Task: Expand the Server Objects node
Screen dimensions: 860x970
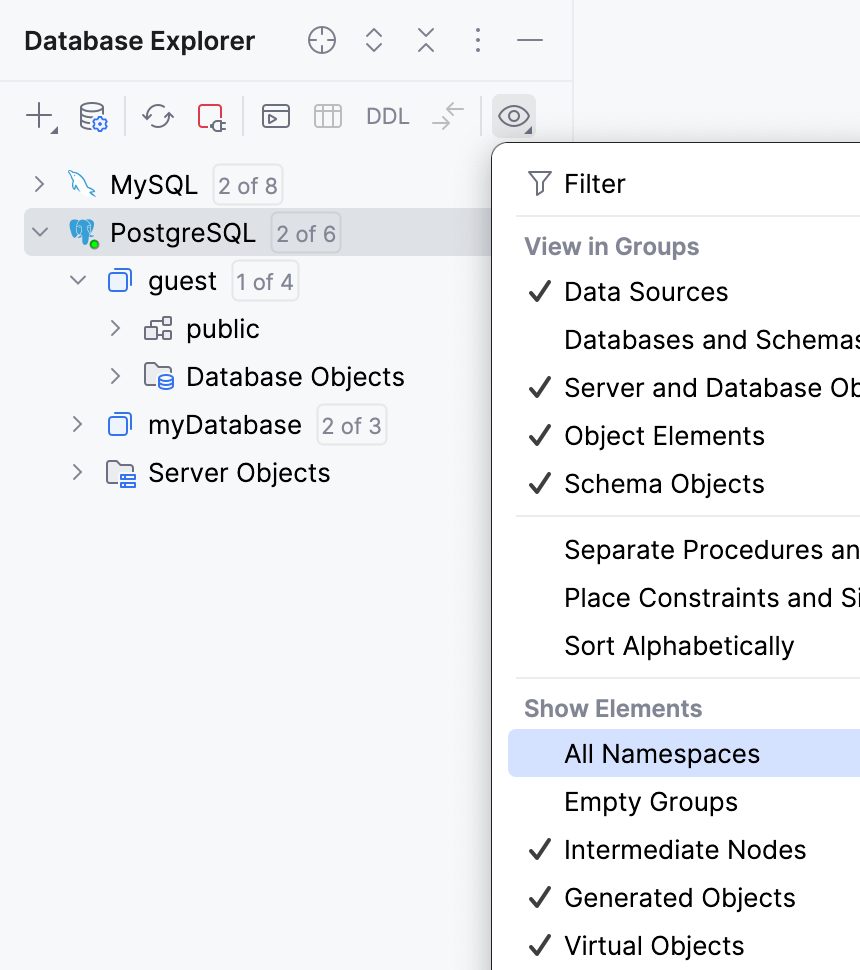Action: click(x=77, y=472)
